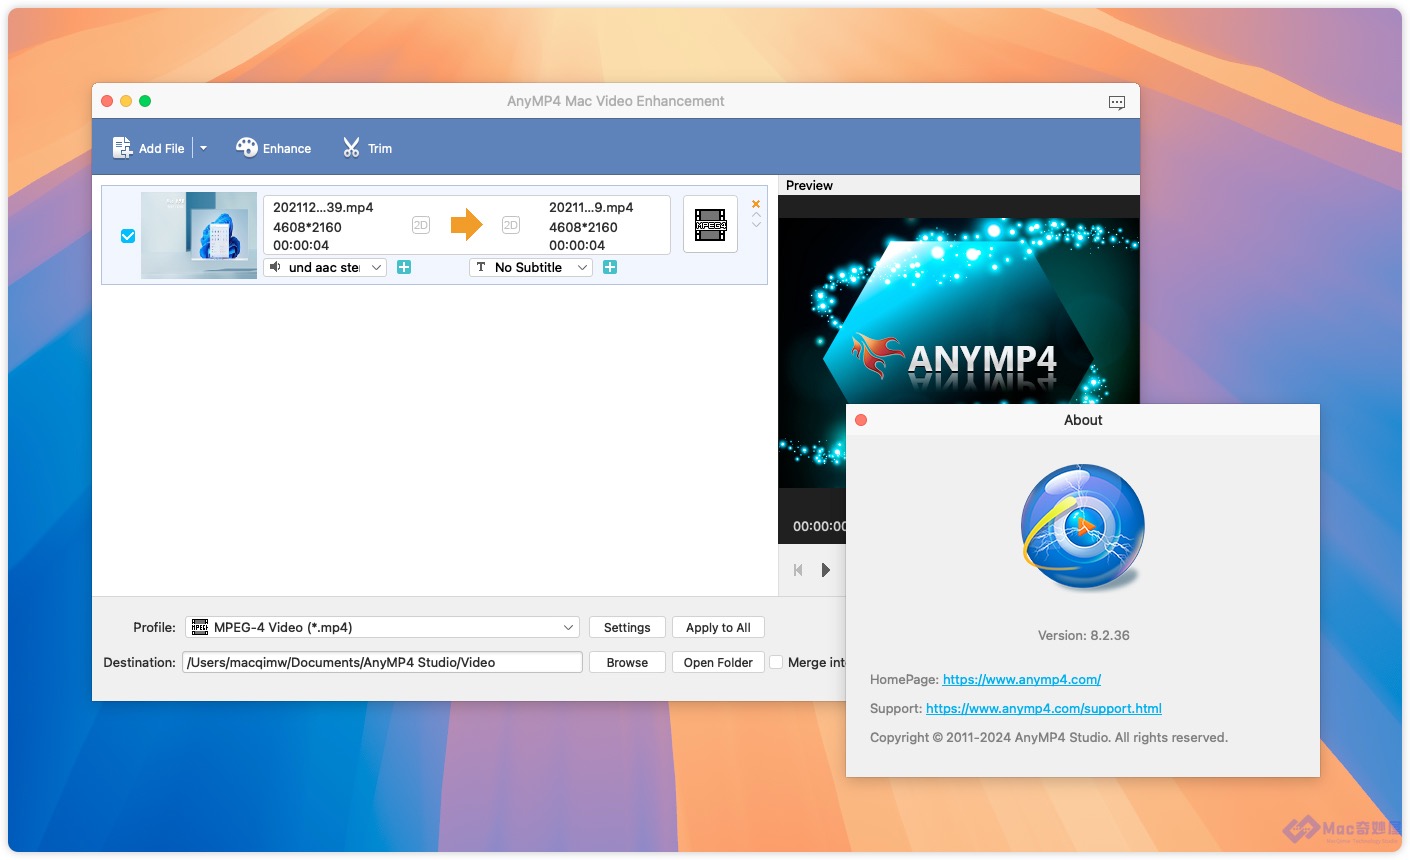Viewport: 1410px width, 860px height.
Task: Click the Destination path field
Action: tap(382, 662)
